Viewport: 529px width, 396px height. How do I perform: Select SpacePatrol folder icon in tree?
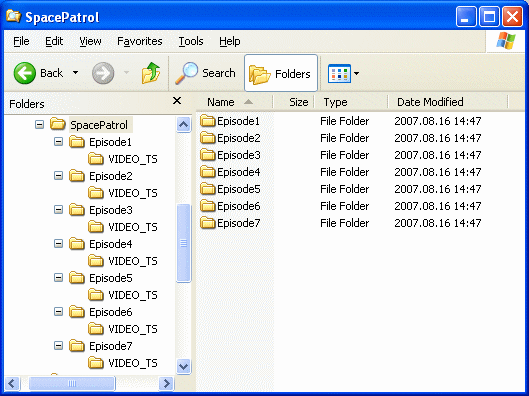(58, 124)
